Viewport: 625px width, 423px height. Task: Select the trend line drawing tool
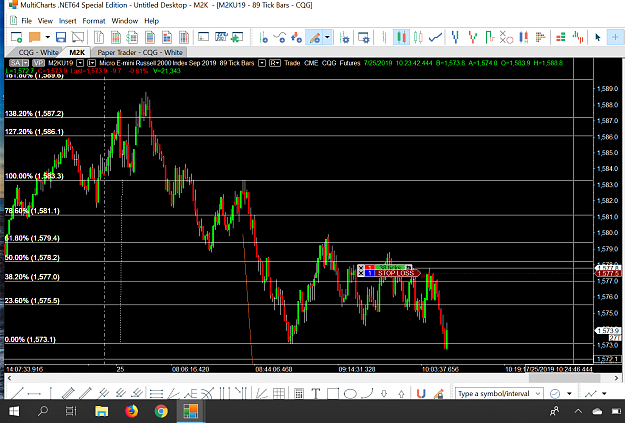pyautogui.click(x=18, y=394)
